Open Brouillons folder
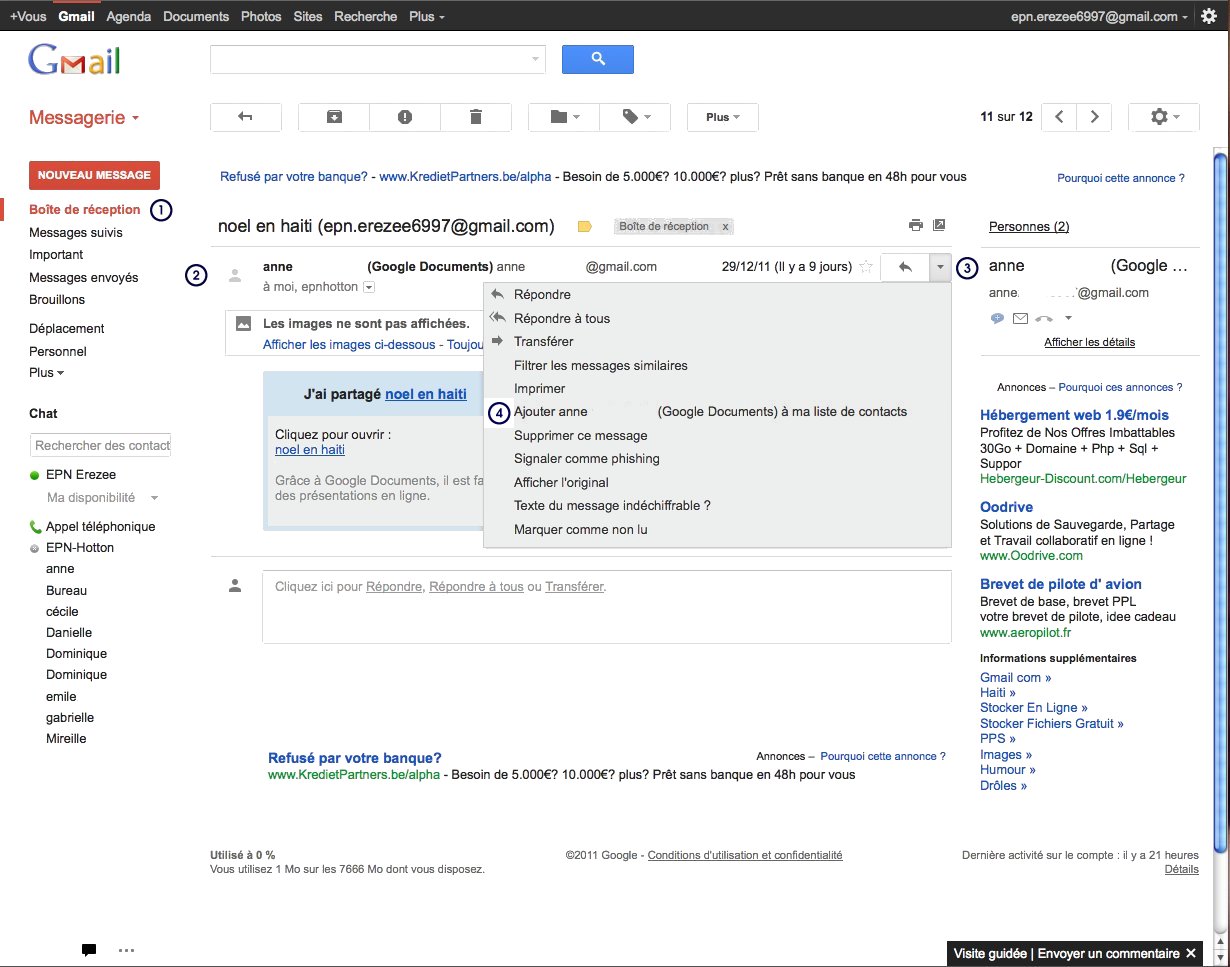Image resolution: width=1230 pixels, height=967 pixels. point(57,299)
